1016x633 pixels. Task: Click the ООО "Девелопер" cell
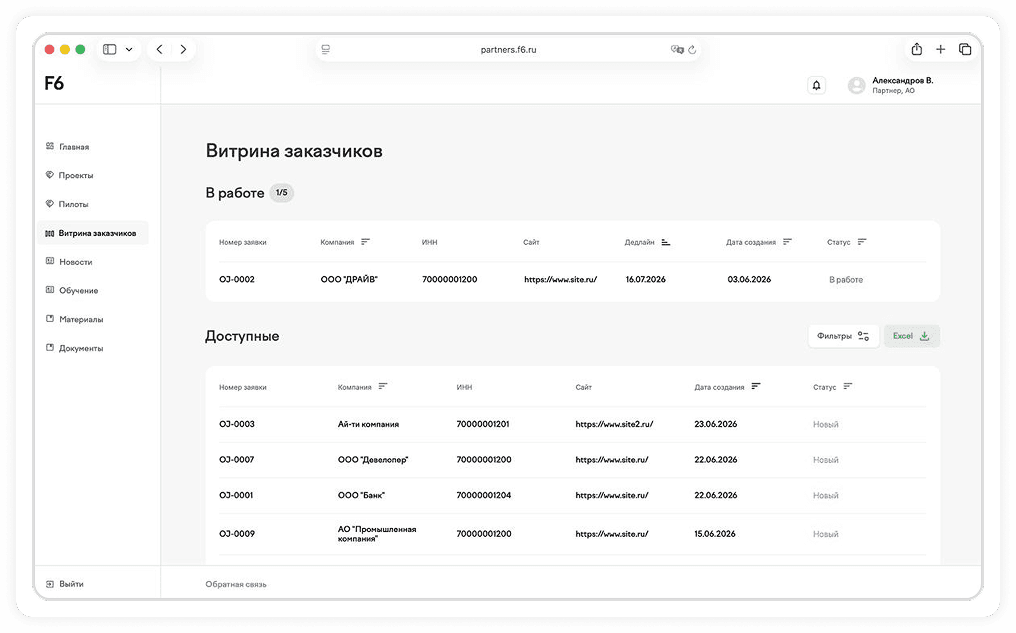coord(373,459)
